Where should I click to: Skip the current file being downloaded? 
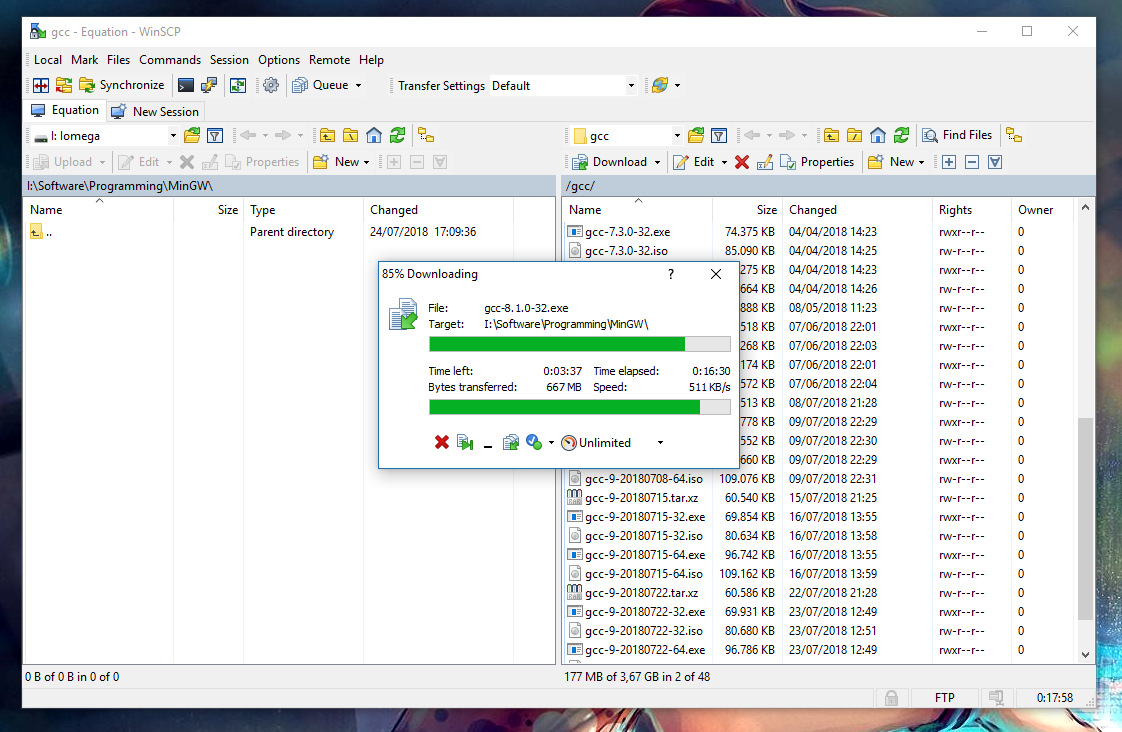coord(465,442)
